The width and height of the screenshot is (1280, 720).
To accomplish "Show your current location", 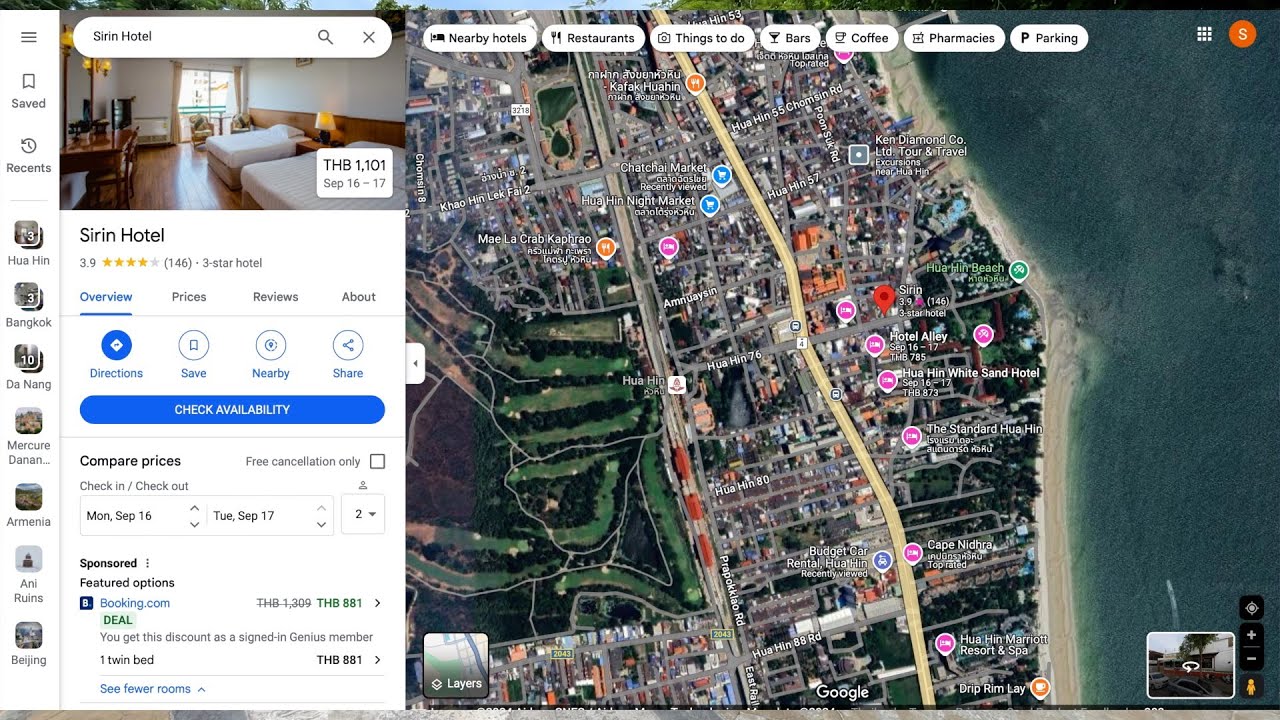I will 1251,607.
